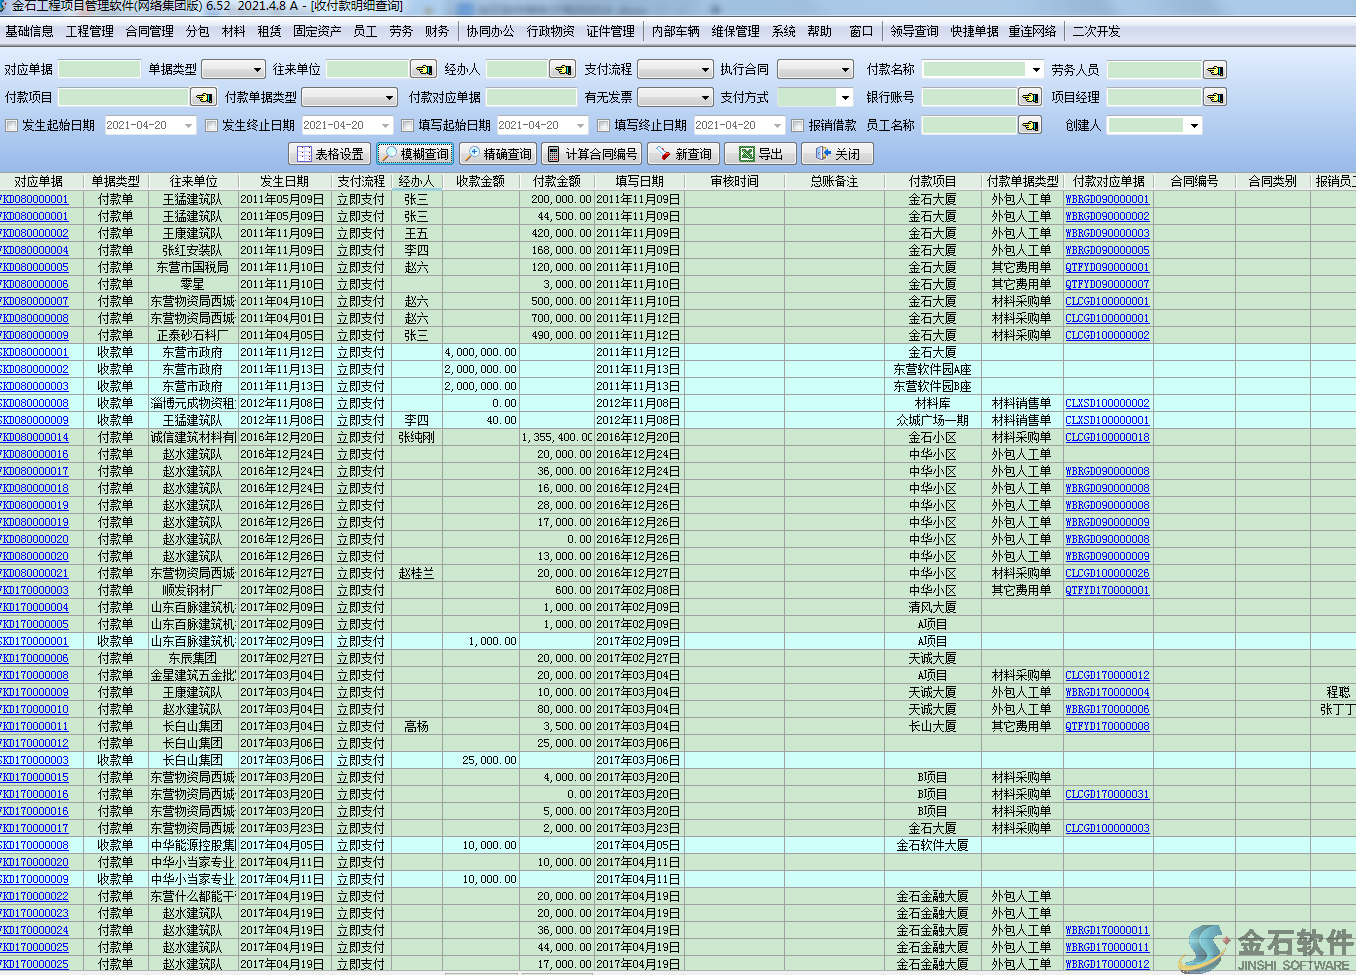Select amount cell 1,355,400.00
This screenshot has width=1356, height=975.
coord(556,437)
